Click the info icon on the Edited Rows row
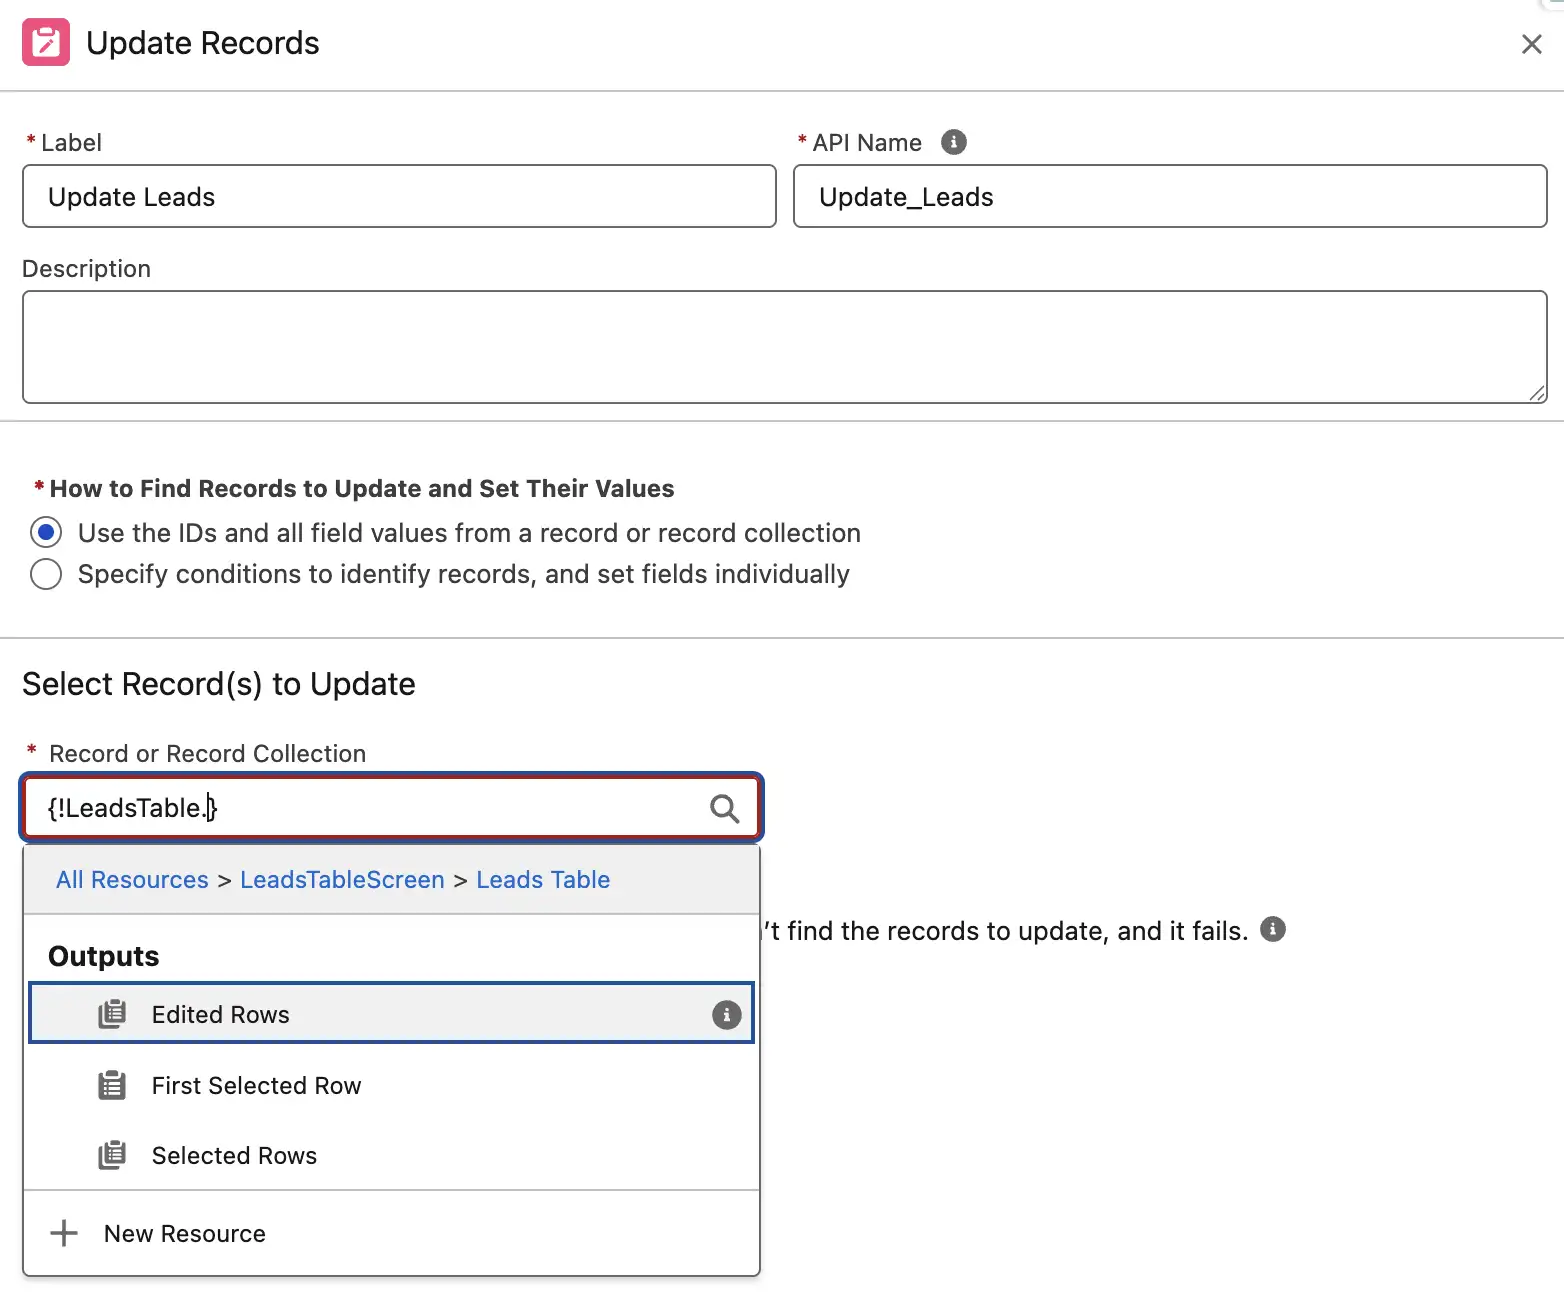Image resolution: width=1564 pixels, height=1300 pixels. pyautogui.click(x=726, y=1014)
